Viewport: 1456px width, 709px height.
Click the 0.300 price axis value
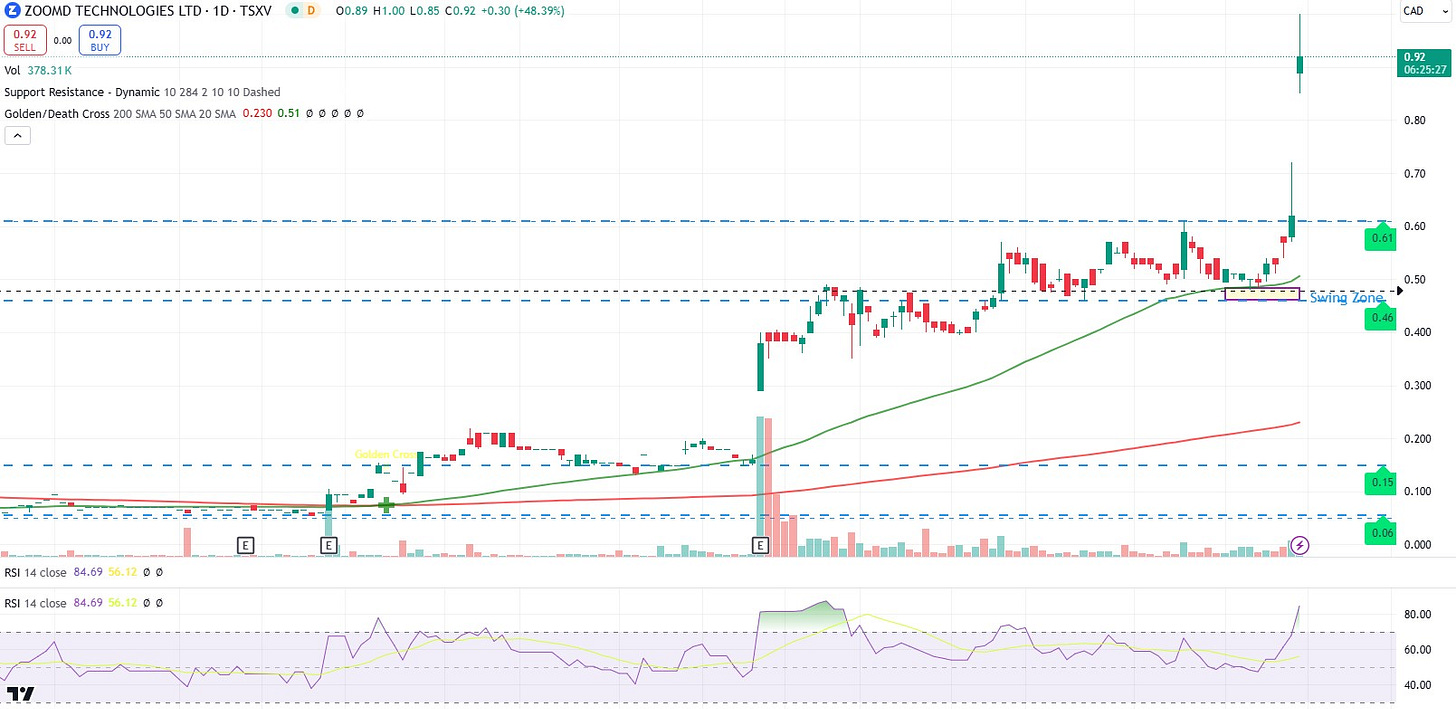(1417, 385)
